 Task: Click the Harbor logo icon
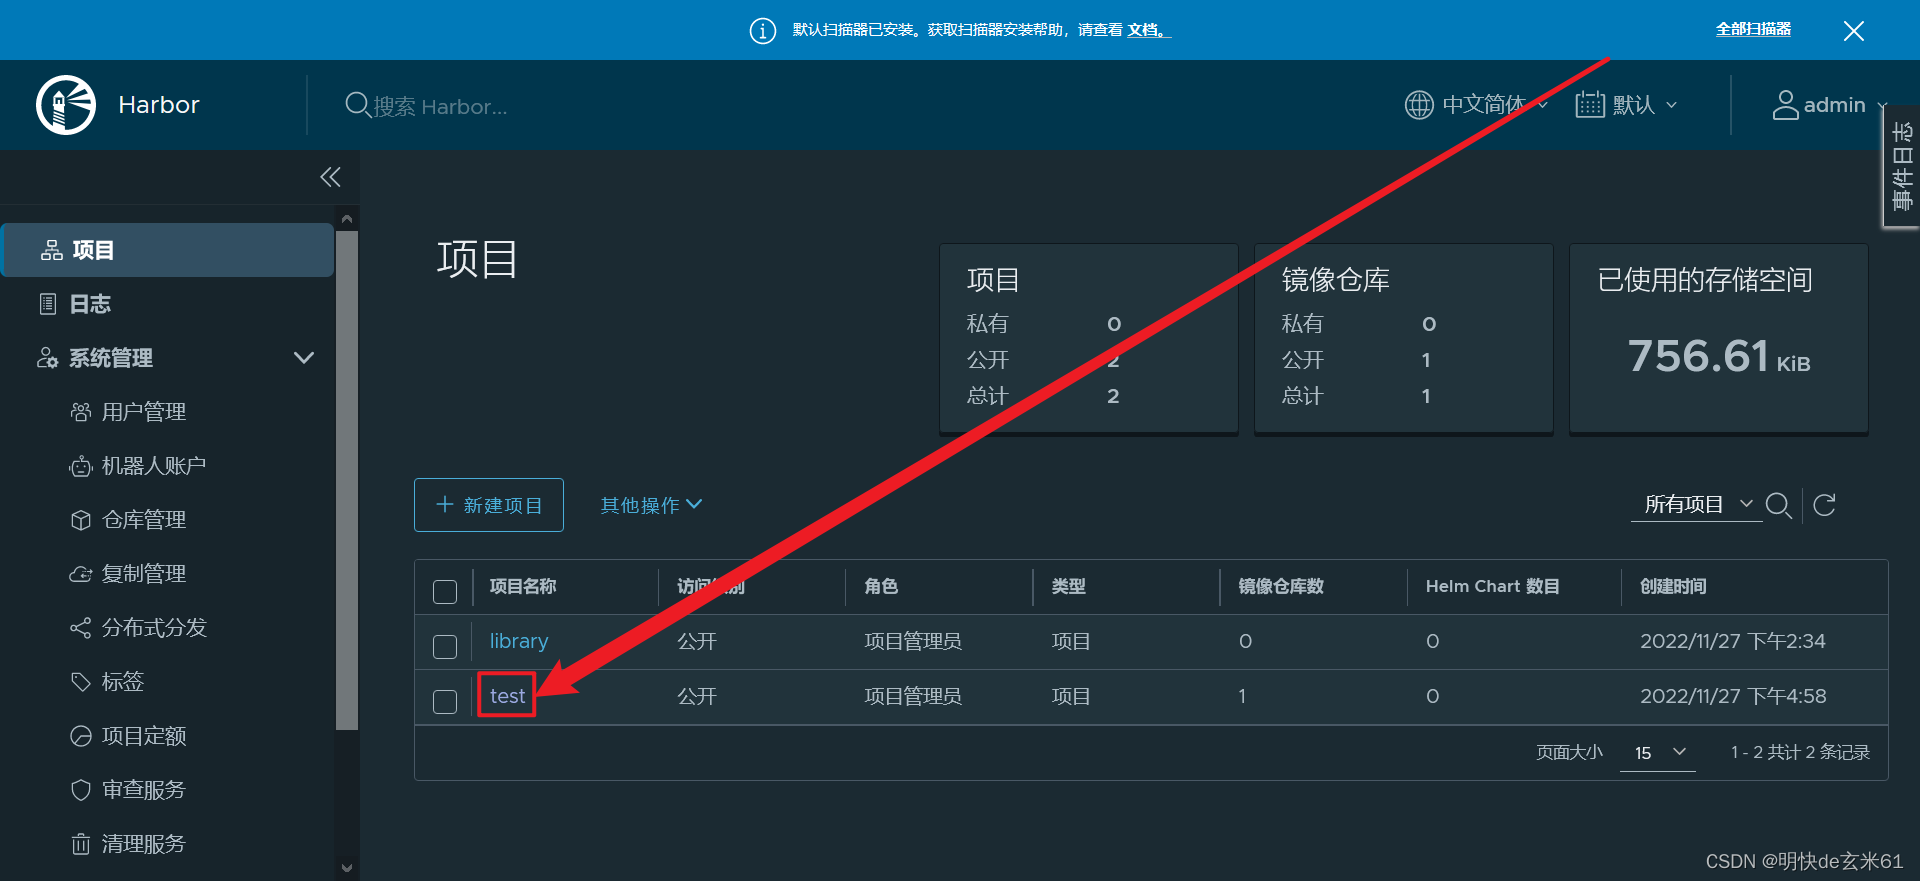(x=66, y=105)
